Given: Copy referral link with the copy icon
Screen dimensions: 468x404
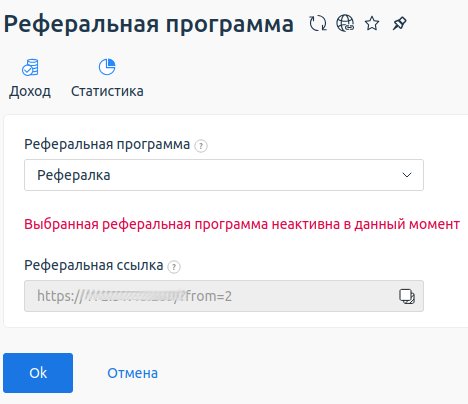Looking at the screenshot, I should click(x=407, y=296).
